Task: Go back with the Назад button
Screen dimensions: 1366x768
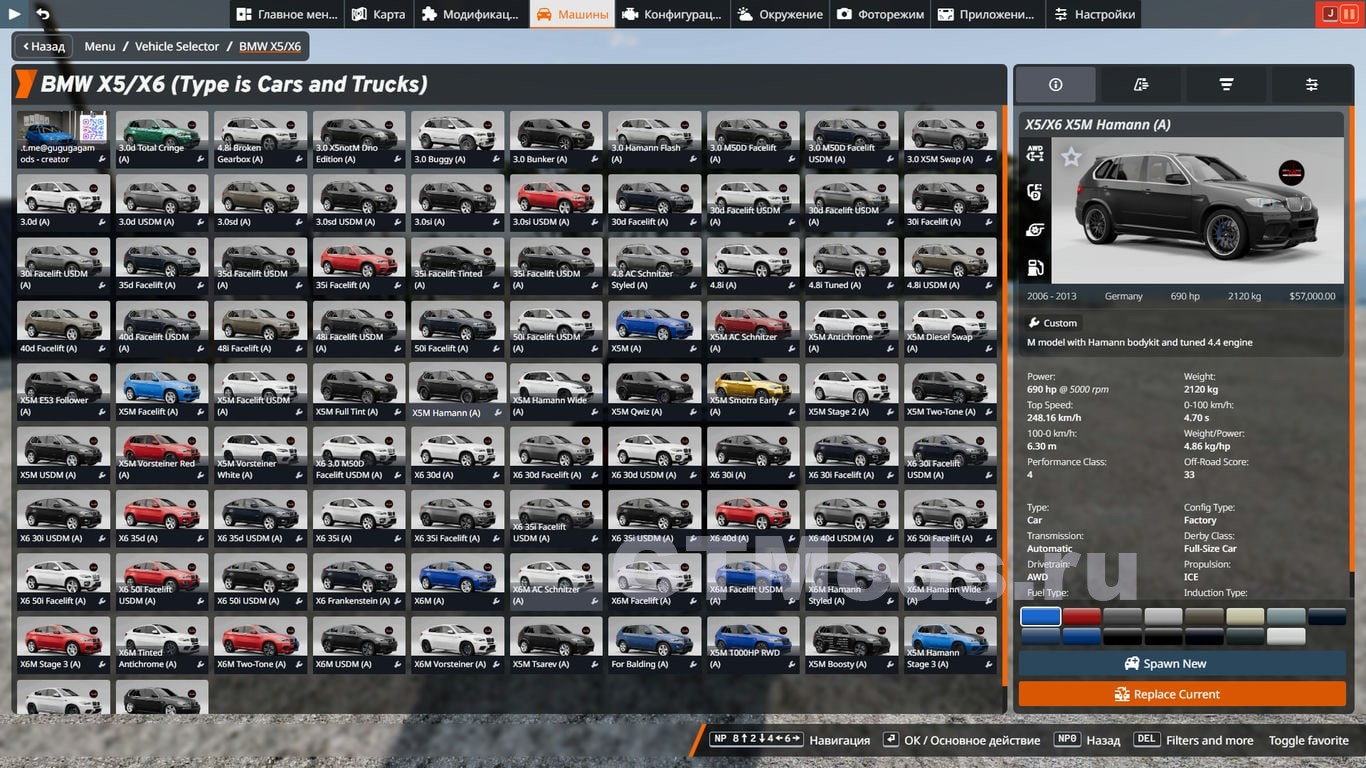Action: click(x=41, y=46)
